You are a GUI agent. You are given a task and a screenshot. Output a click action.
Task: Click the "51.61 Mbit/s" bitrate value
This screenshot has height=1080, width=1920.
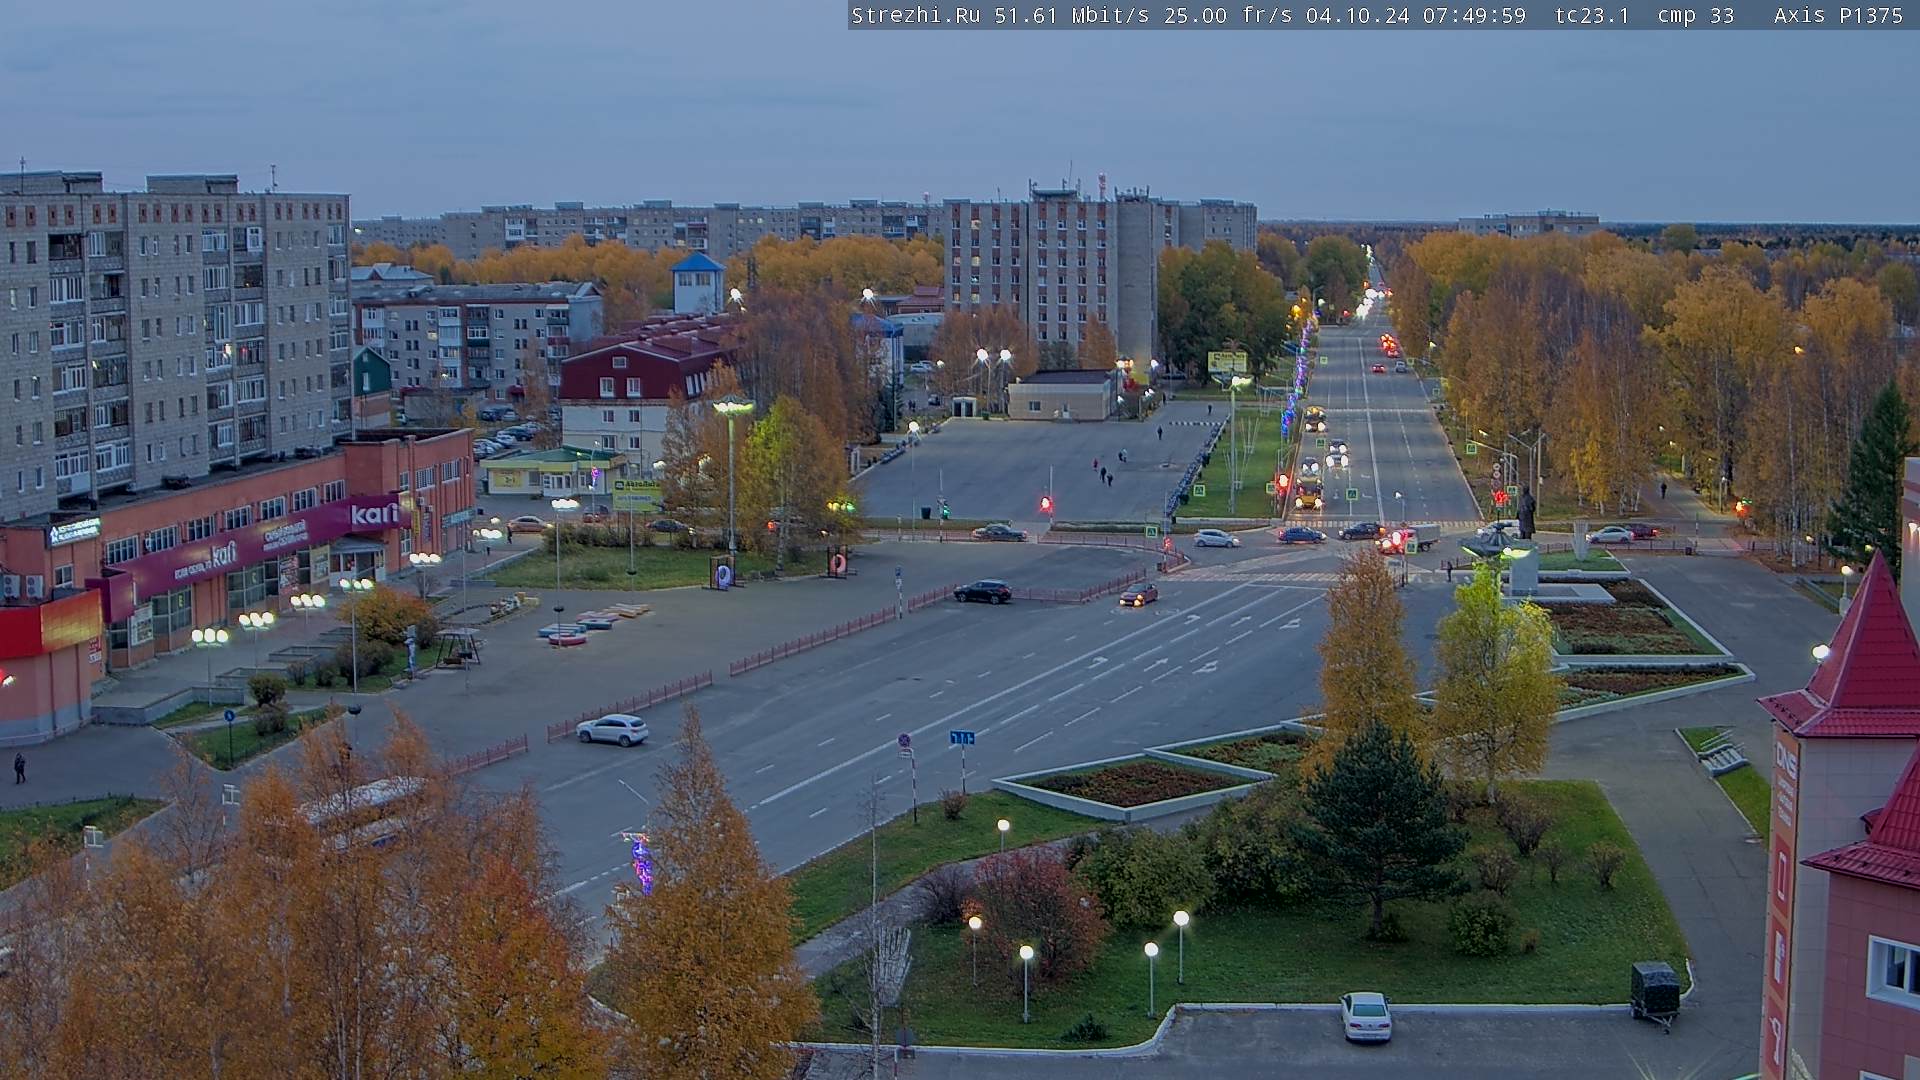coord(1071,15)
